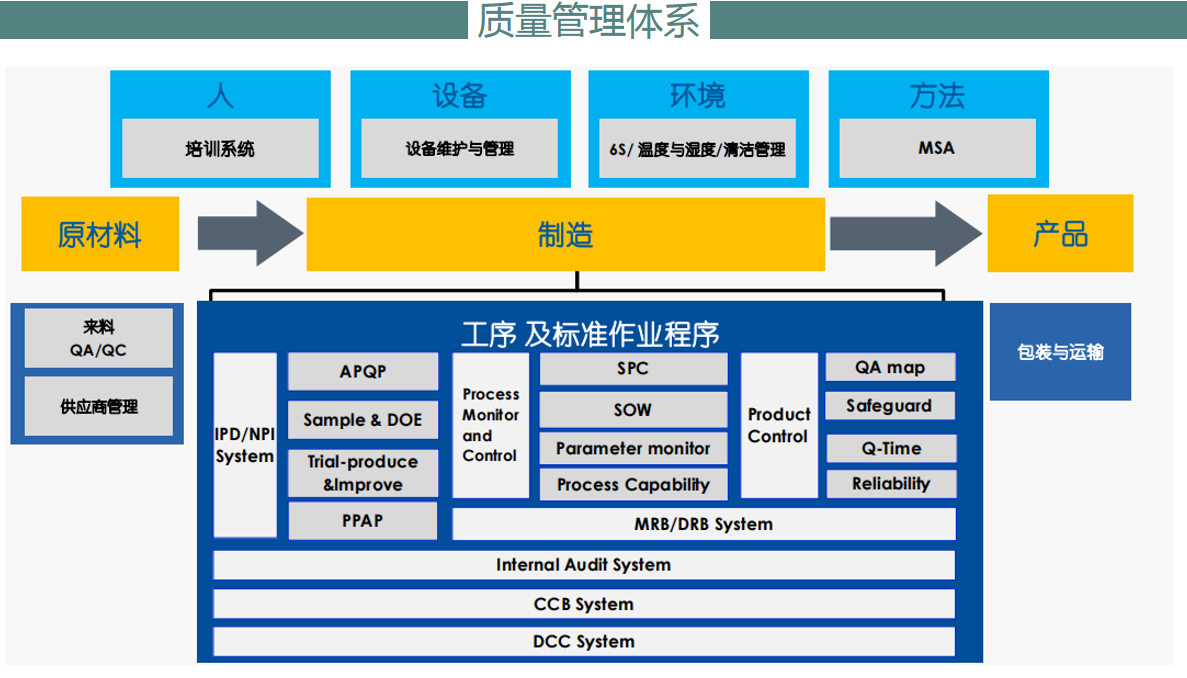
Task: Select the 原材料 yellow block
Action: coord(100,234)
